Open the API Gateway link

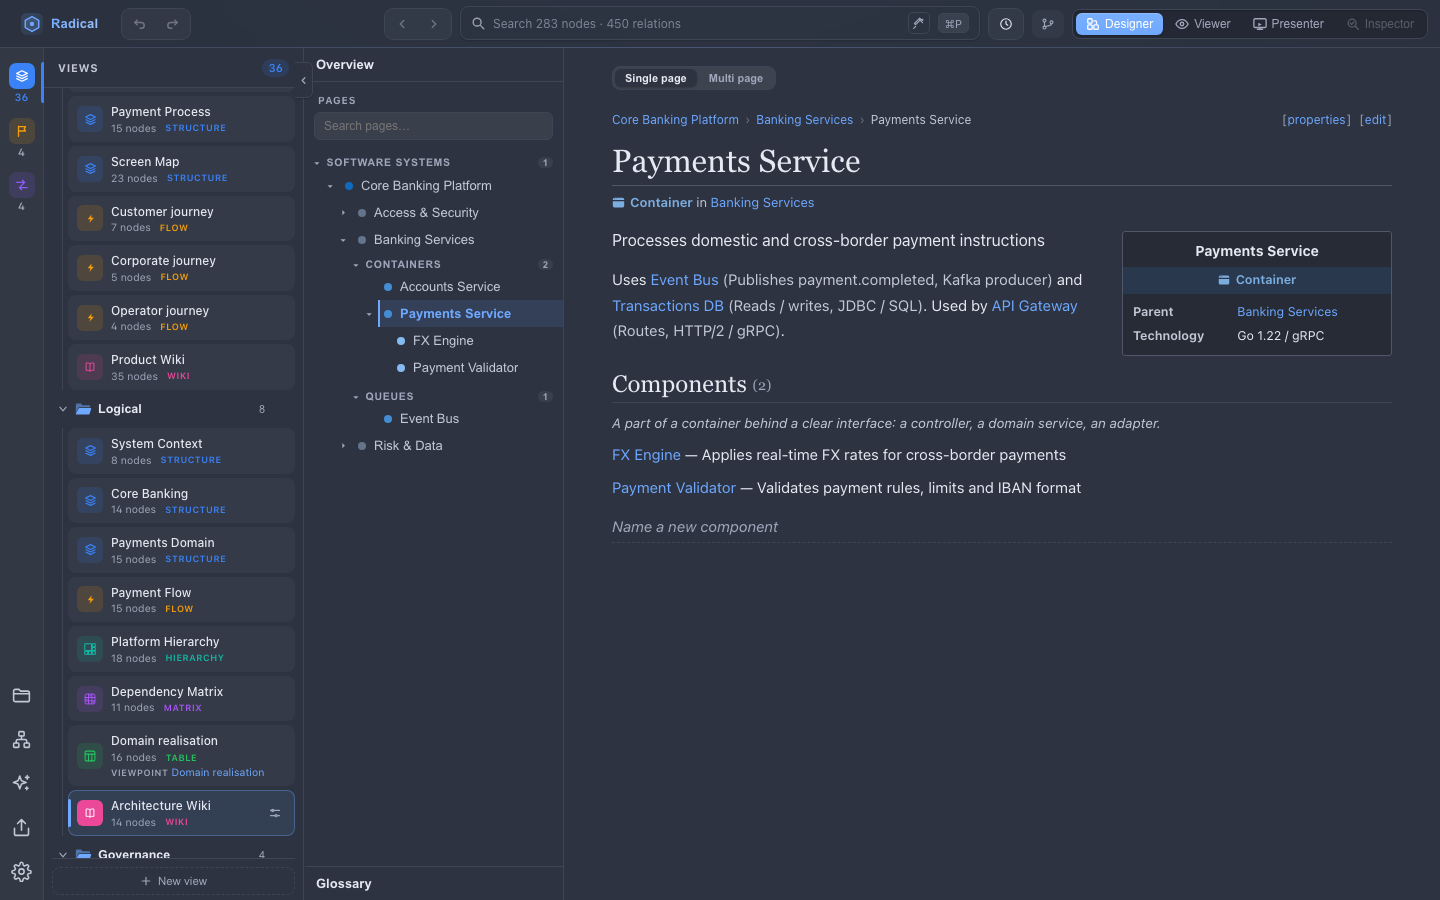click(x=1034, y=306)
